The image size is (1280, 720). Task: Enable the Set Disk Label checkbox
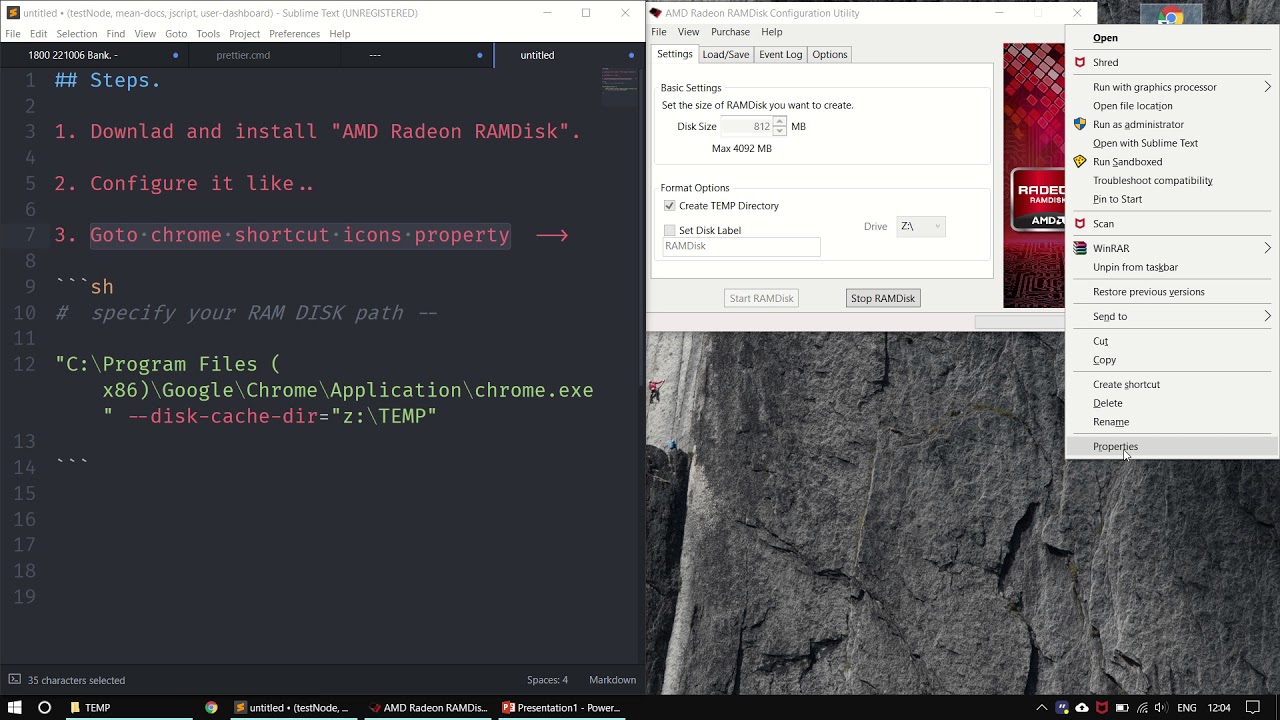(670, 230)
